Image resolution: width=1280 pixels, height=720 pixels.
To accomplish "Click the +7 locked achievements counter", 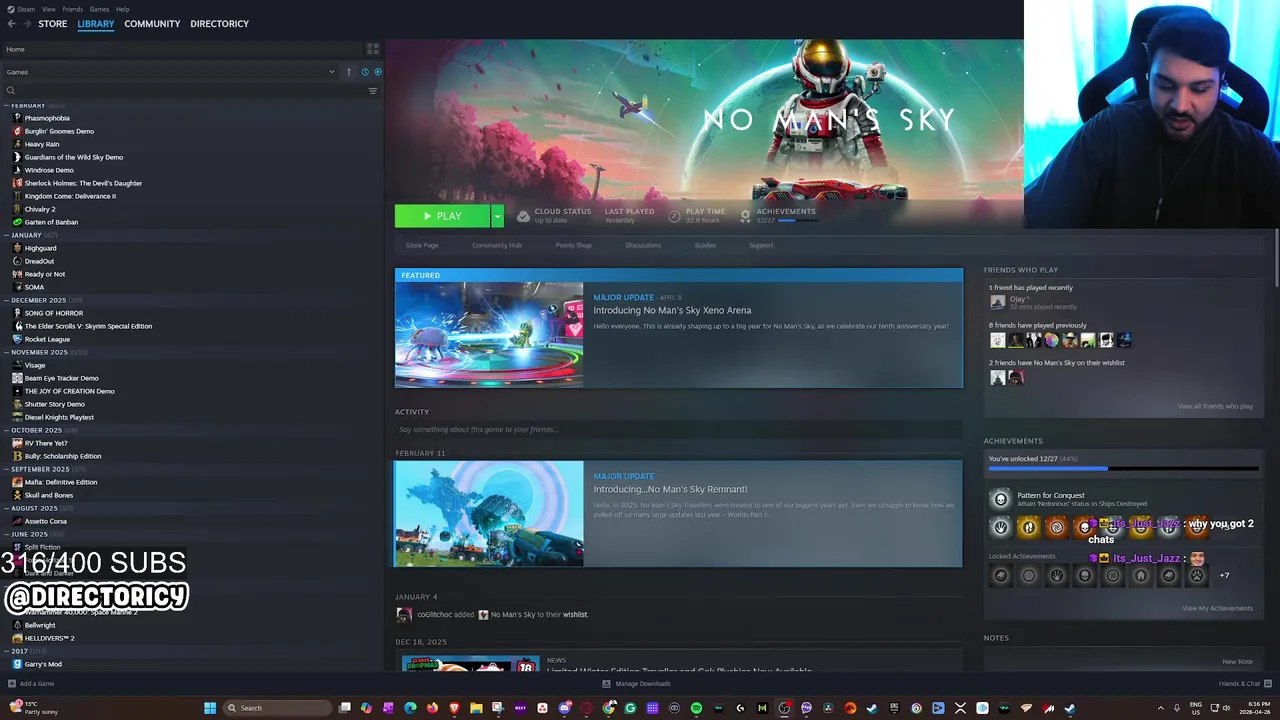I will pyautogui.click(x=1224, y=575).
